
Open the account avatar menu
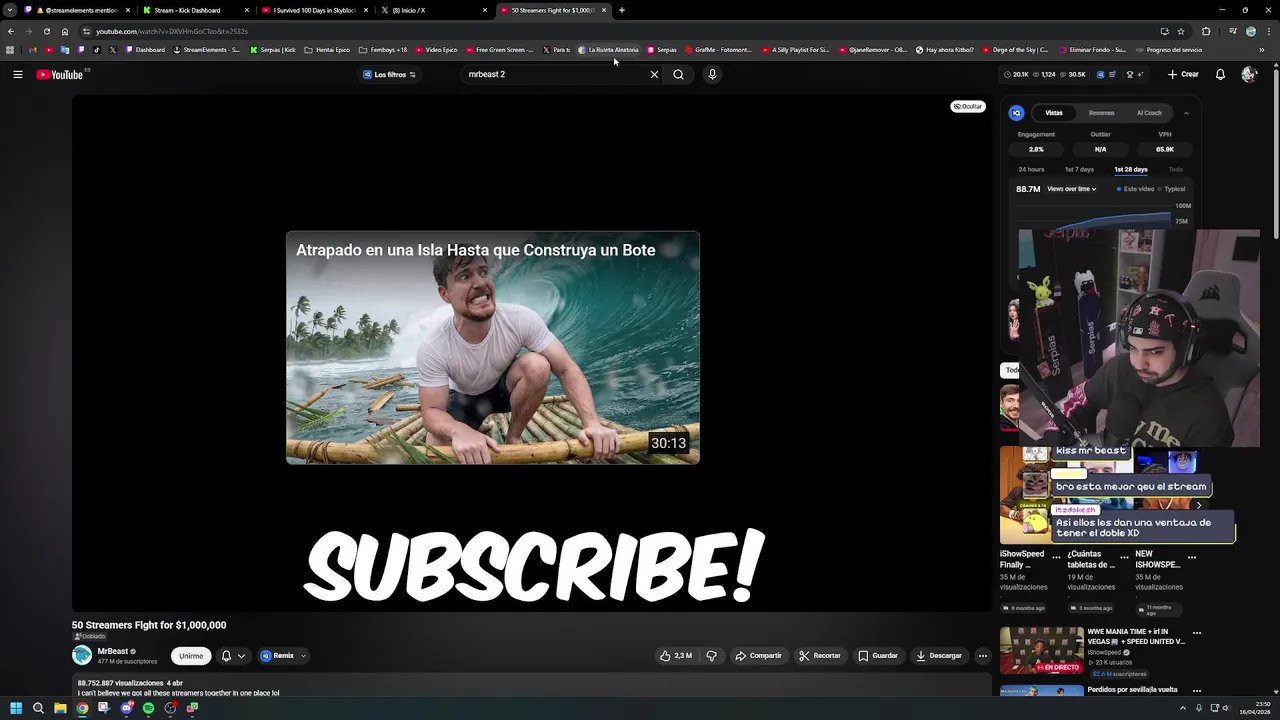[x=1248, y=74]
